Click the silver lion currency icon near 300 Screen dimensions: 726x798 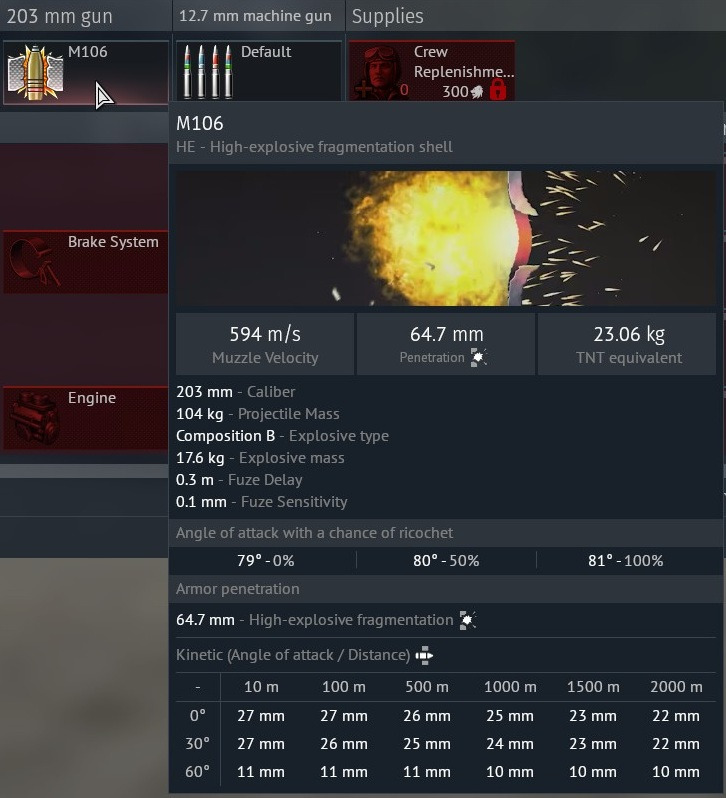click(477, 92)
